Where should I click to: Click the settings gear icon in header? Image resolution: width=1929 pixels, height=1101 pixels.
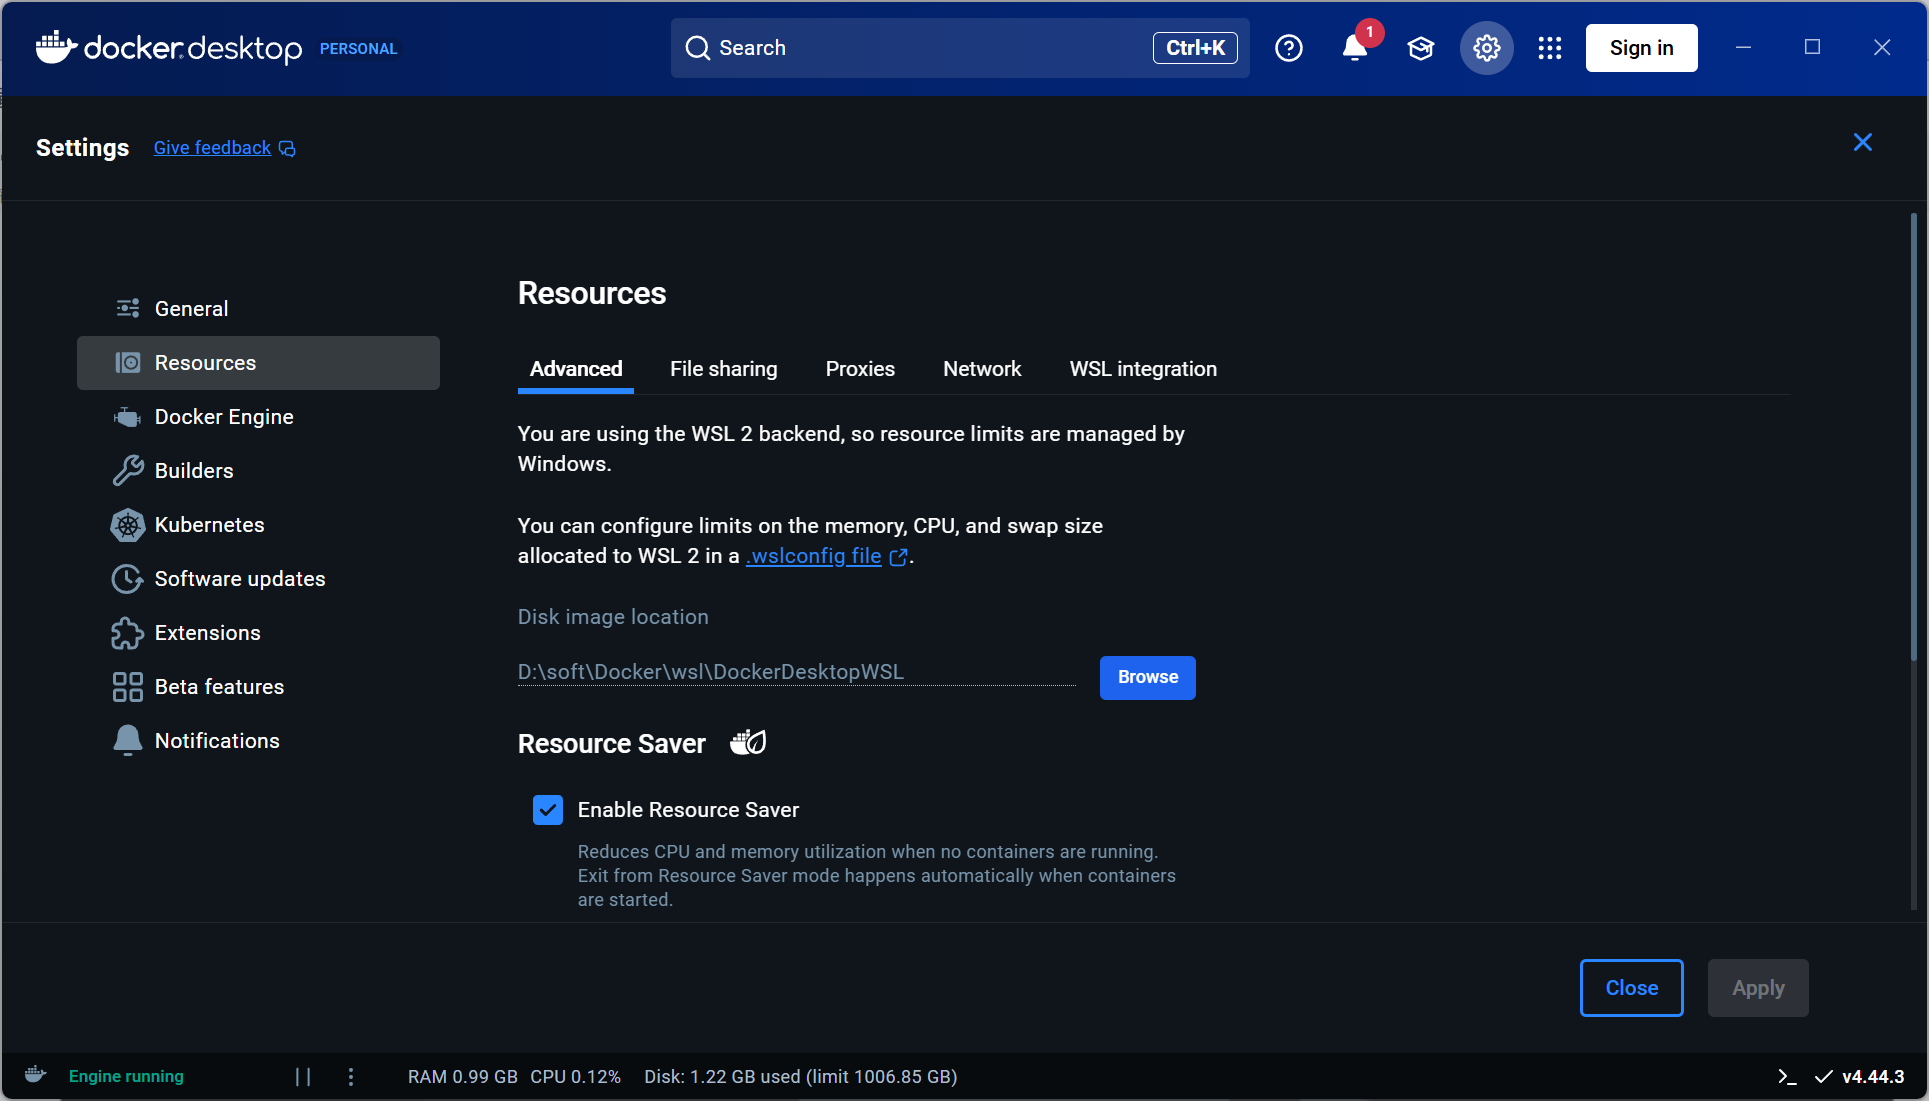[1487, 48]
